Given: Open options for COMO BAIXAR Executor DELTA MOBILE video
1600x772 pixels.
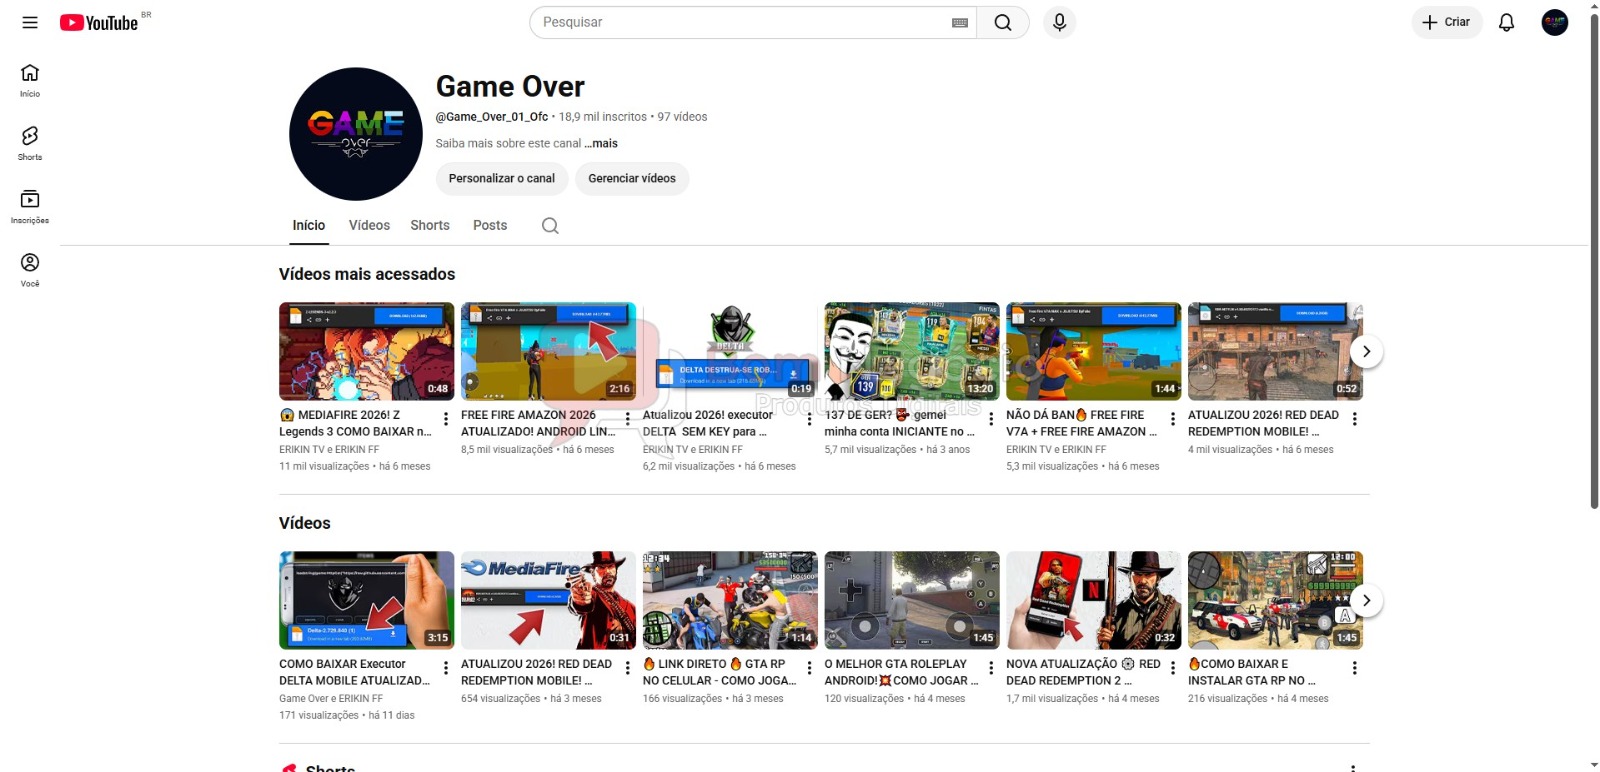Looking at the screenshot, I should (x=446, y=668).
